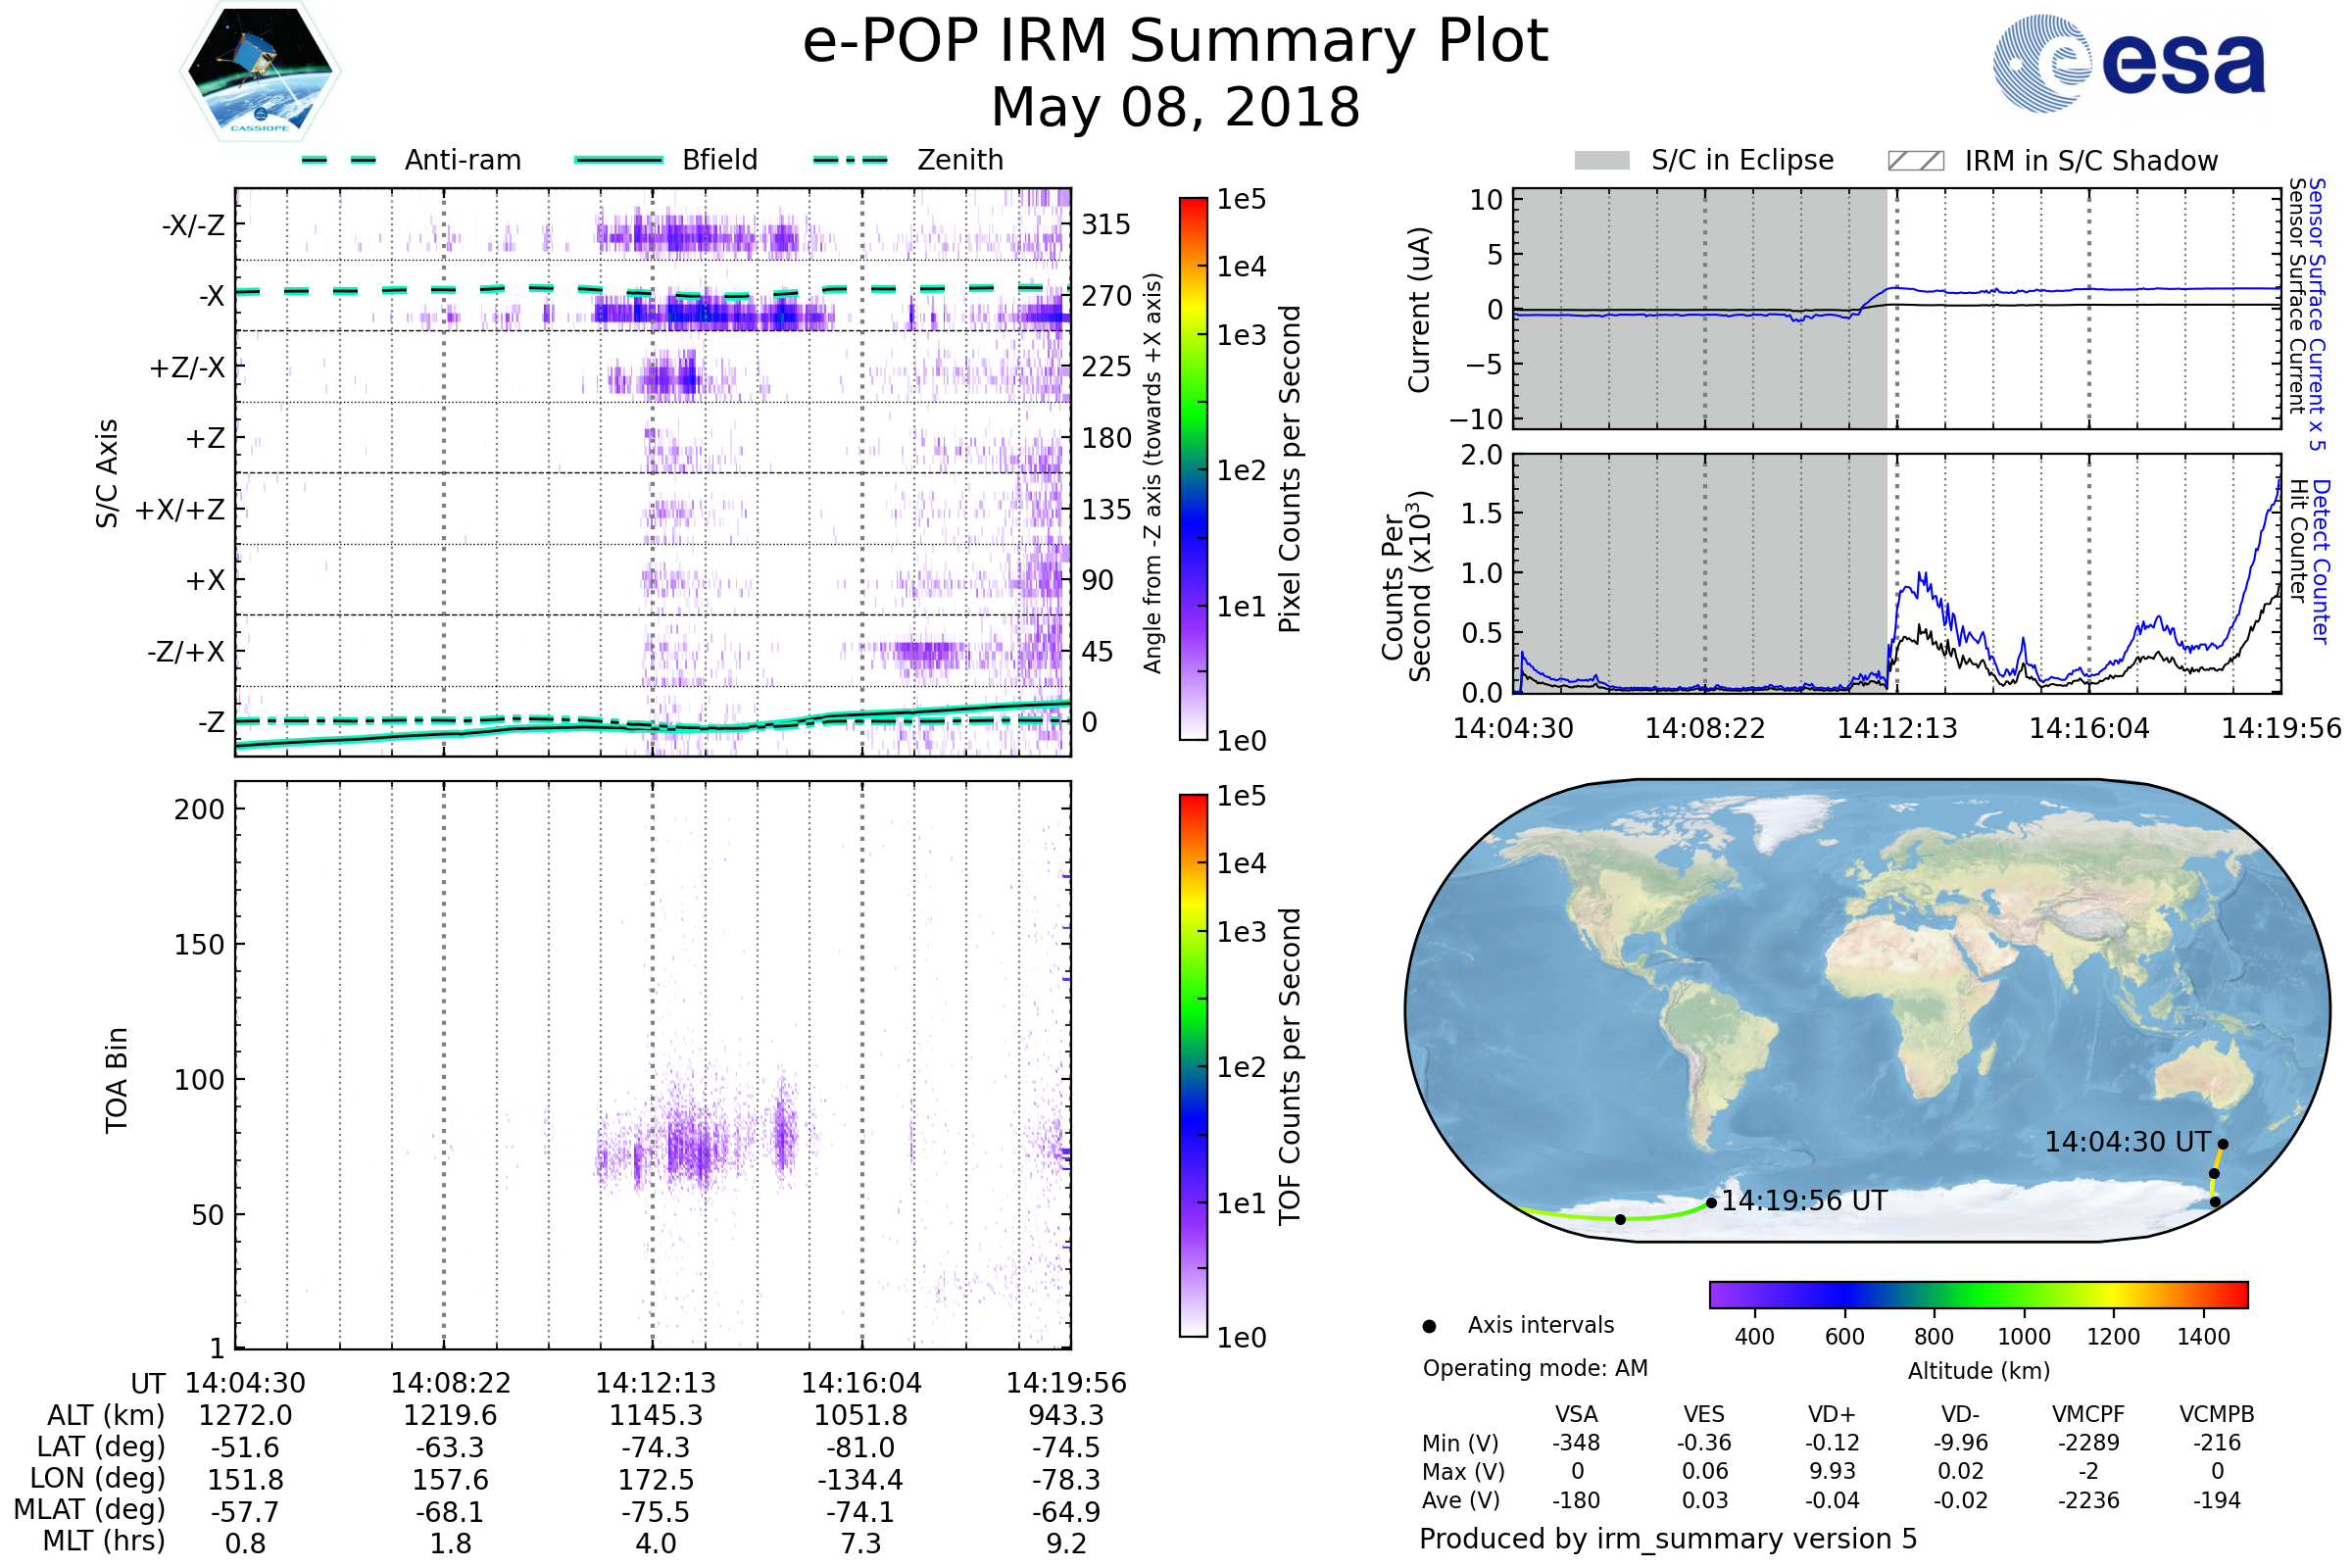The height and width of the screenshot is (1568, 2352).
Task: Click the TOF Counts per Second colorbar
Action: click(x=1193, y=1065)
